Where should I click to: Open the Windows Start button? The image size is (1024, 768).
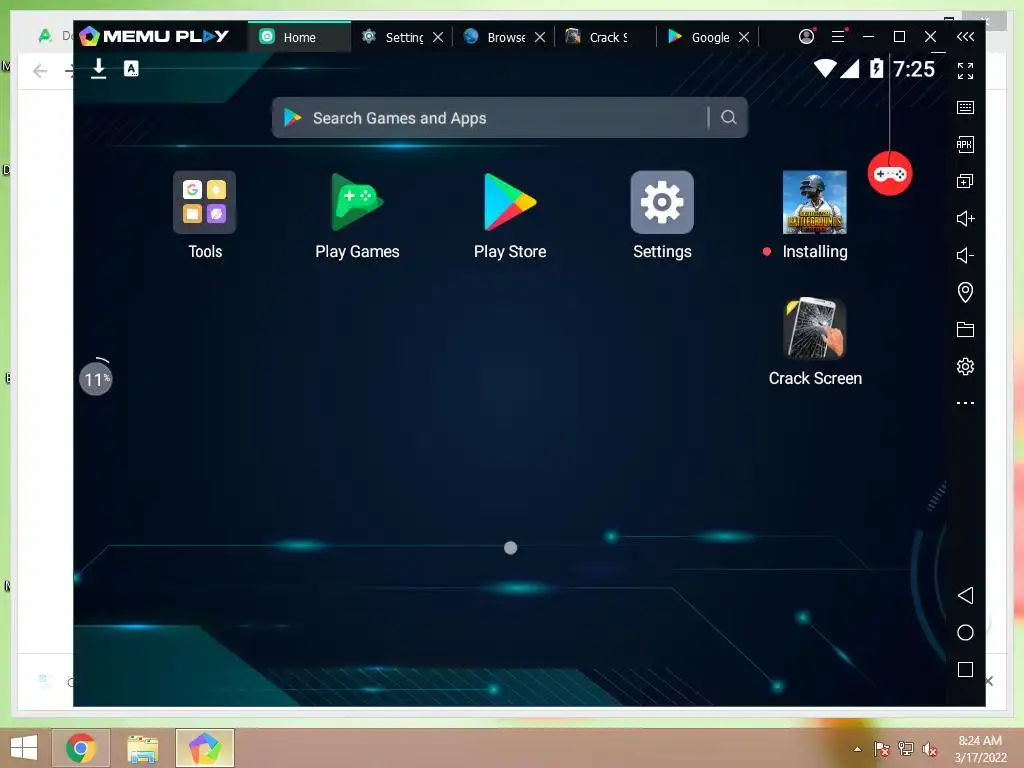click(24, 748)
